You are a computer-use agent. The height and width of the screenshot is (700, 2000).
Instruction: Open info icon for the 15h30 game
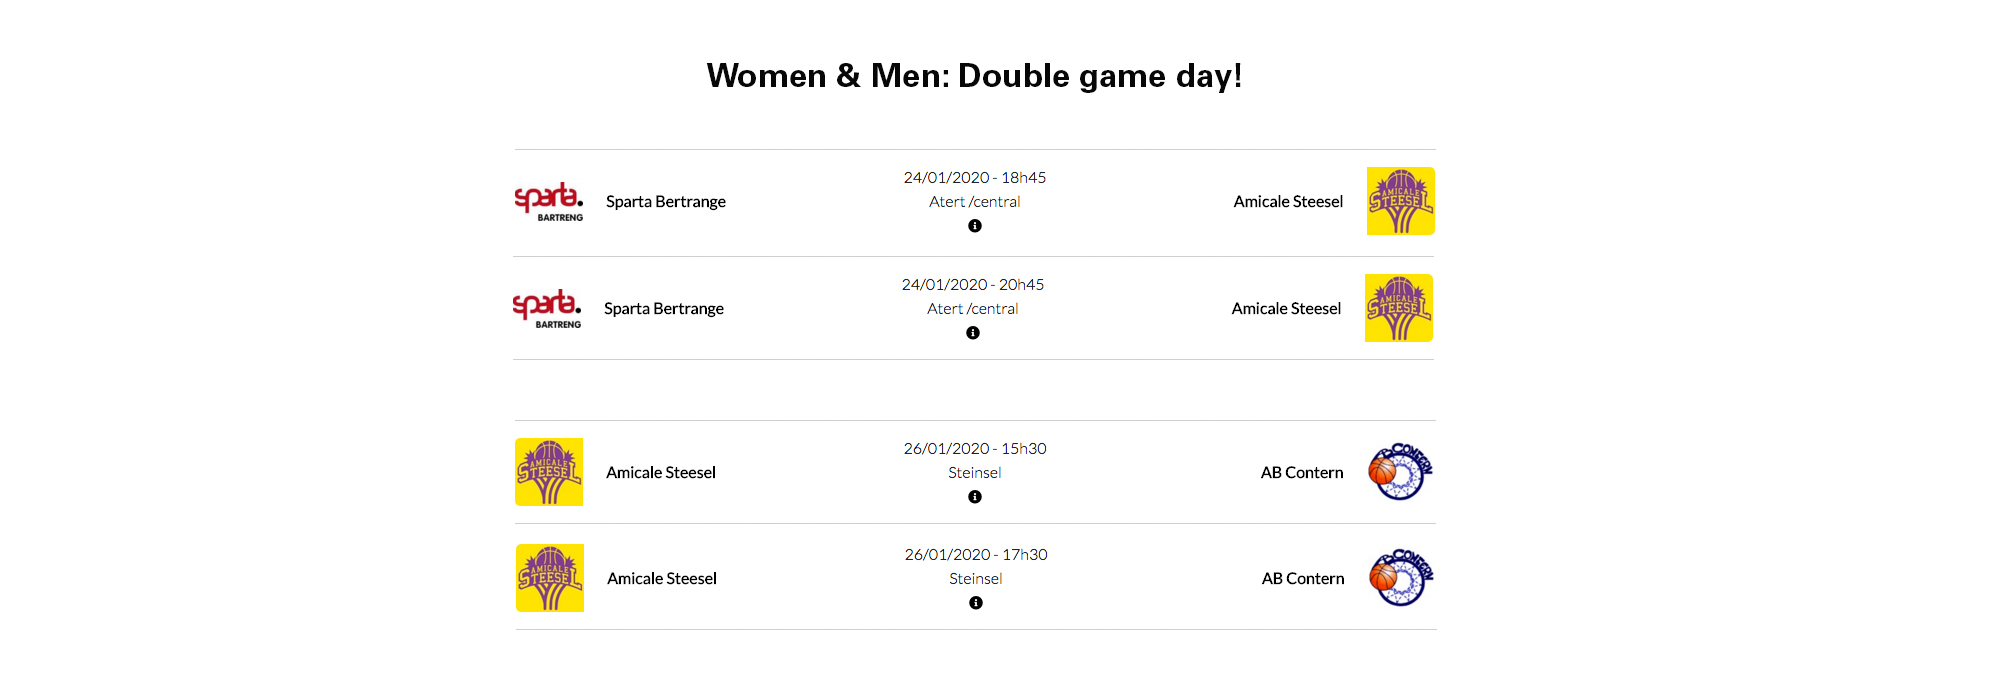coord(975,497)
